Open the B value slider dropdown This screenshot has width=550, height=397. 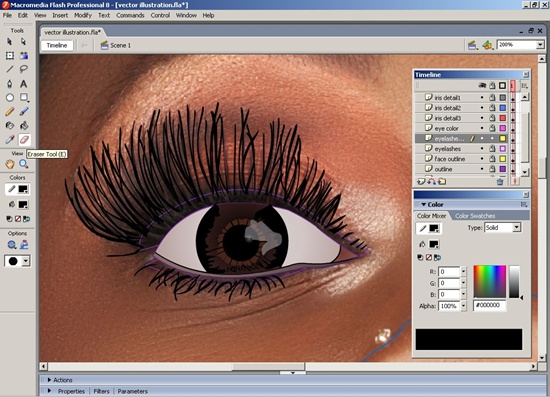pos(463,294)
